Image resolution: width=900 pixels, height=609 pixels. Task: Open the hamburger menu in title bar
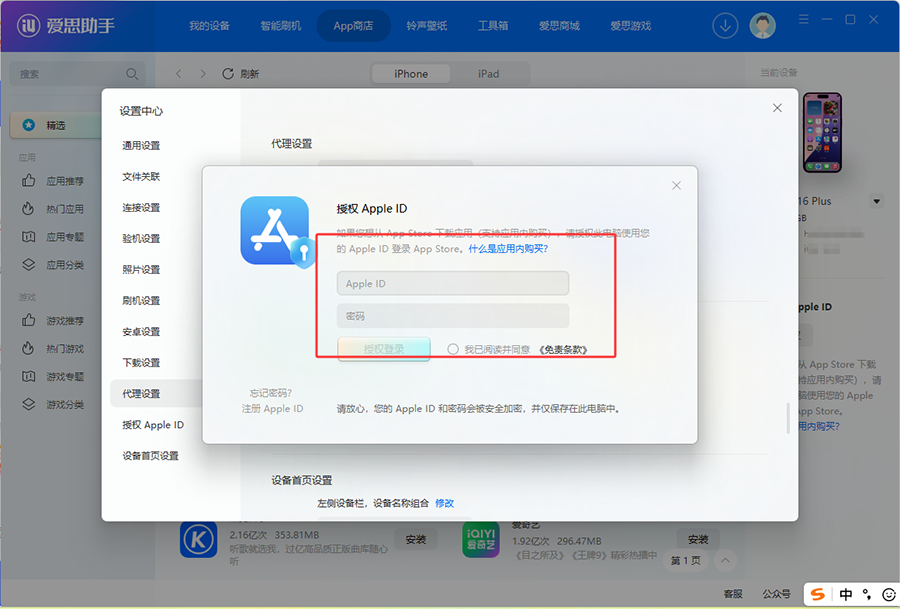click(x=804, y=20)
